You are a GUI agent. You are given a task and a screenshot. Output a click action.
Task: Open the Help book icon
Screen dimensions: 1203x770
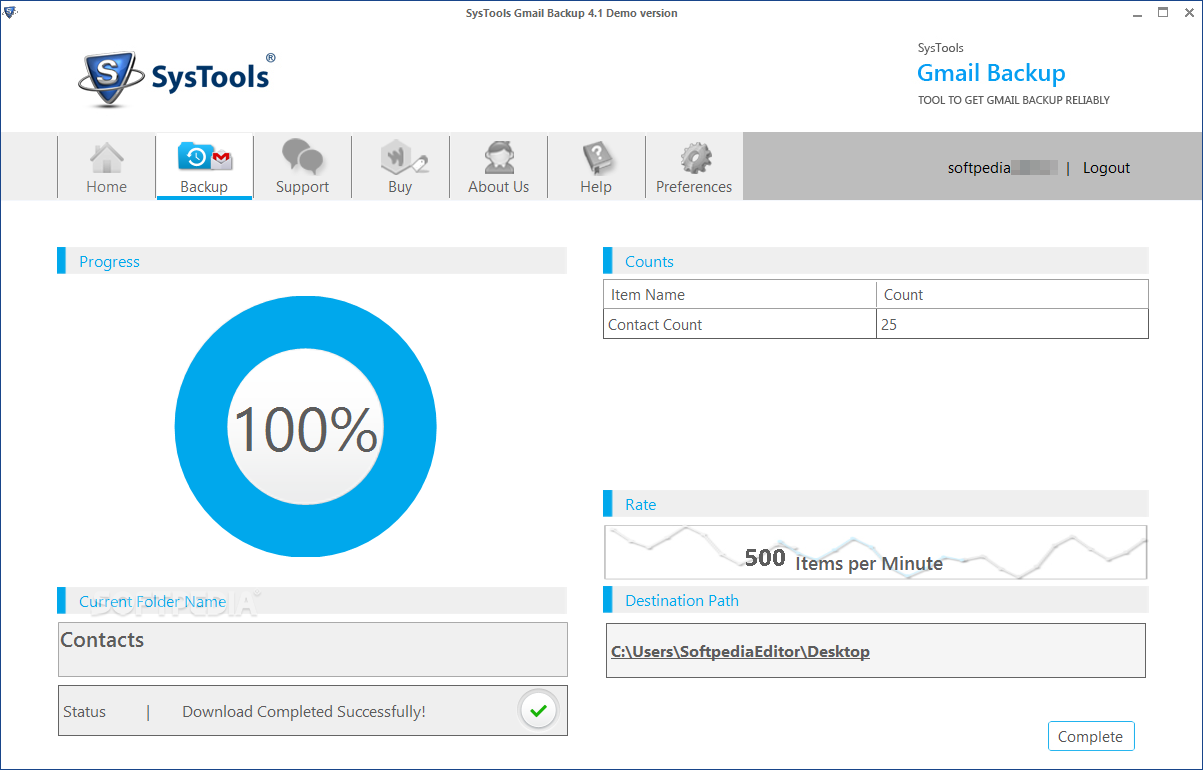pyautogui.click(x=596, y=158)
